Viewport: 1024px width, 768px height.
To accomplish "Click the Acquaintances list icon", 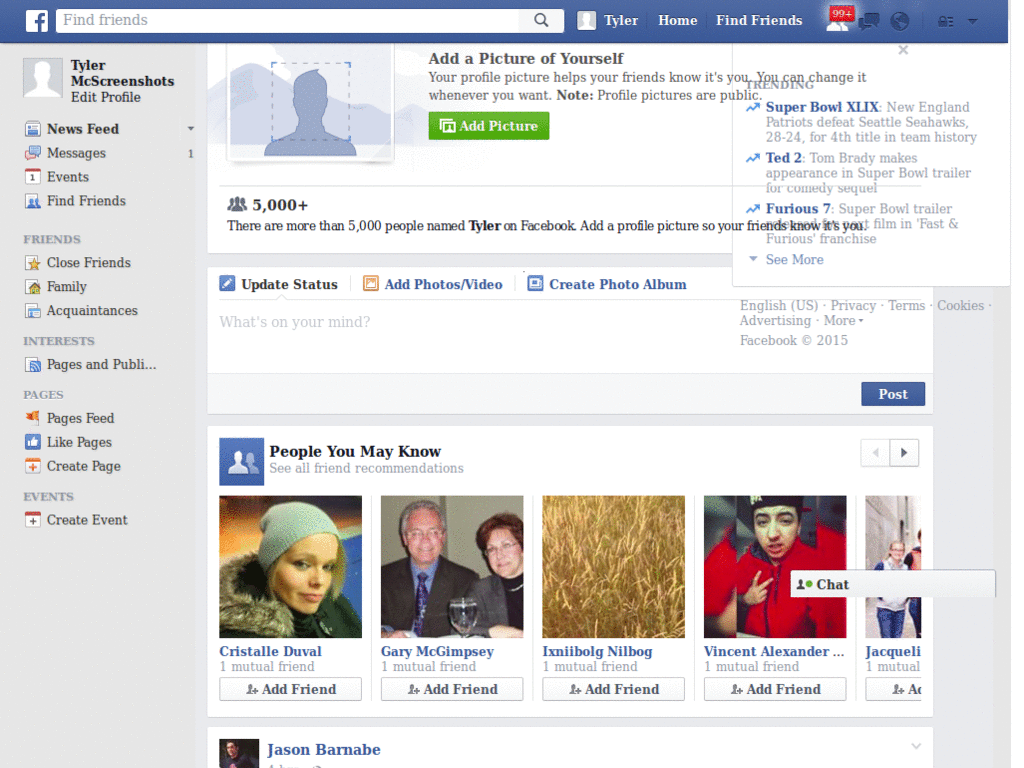I will 33,311.
